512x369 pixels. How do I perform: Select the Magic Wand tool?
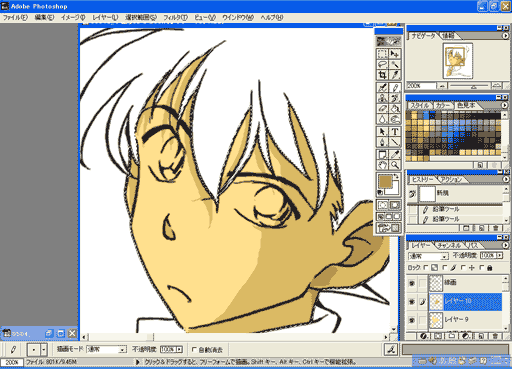coord(395,64)
